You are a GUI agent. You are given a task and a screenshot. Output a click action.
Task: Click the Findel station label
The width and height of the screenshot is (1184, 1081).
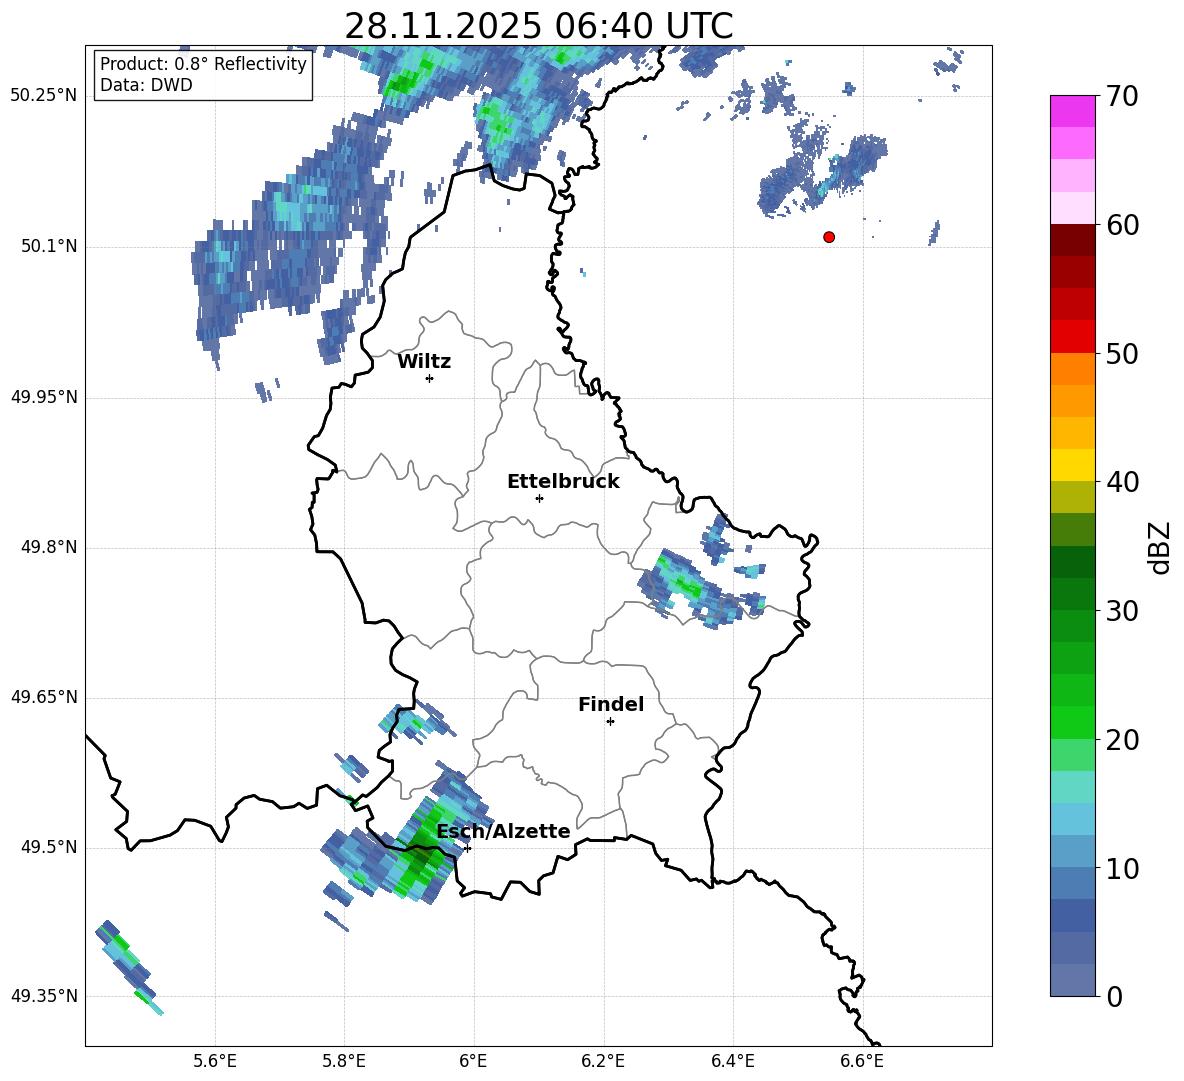[611, 704]
